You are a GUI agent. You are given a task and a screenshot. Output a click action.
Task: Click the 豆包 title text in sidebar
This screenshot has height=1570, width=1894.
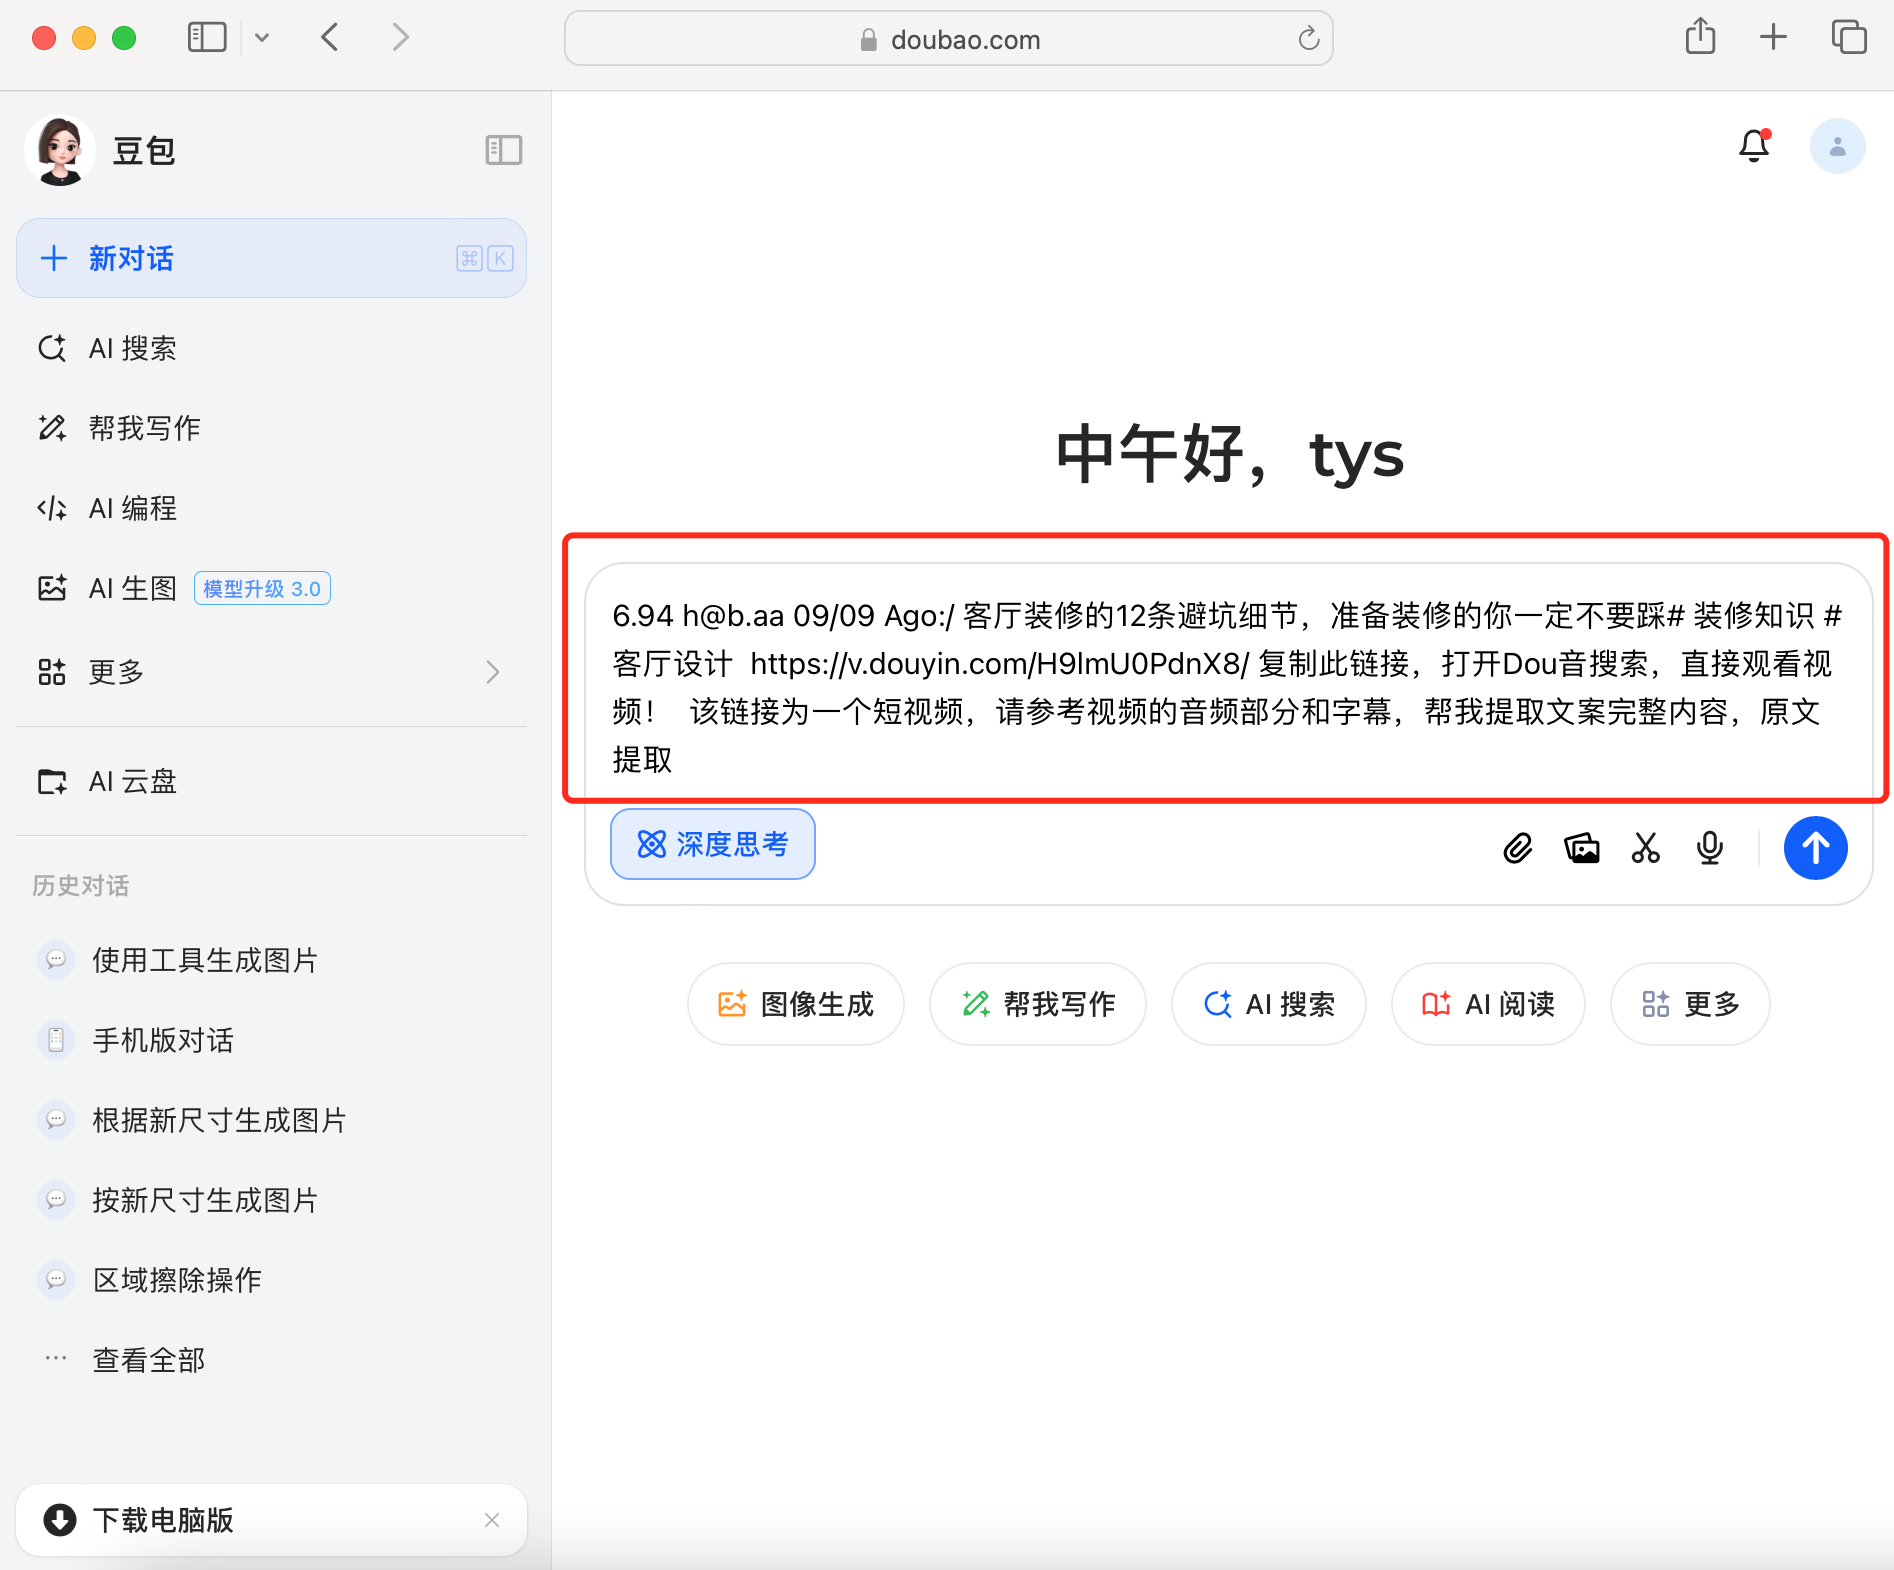coord(144,151)
